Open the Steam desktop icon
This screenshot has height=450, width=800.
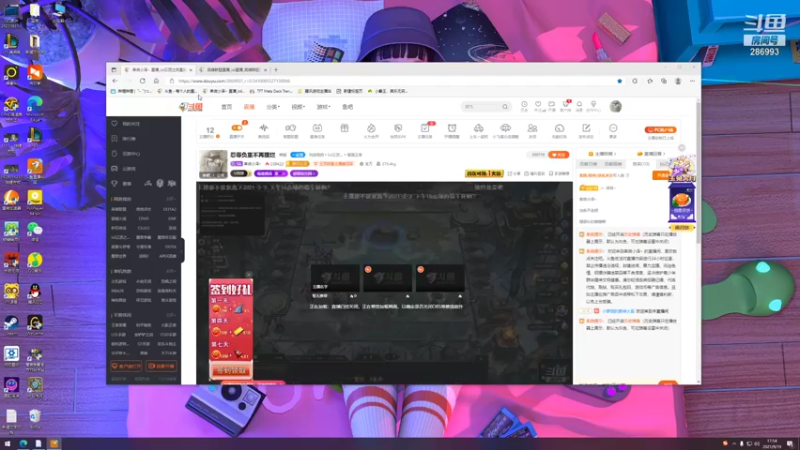11,324
